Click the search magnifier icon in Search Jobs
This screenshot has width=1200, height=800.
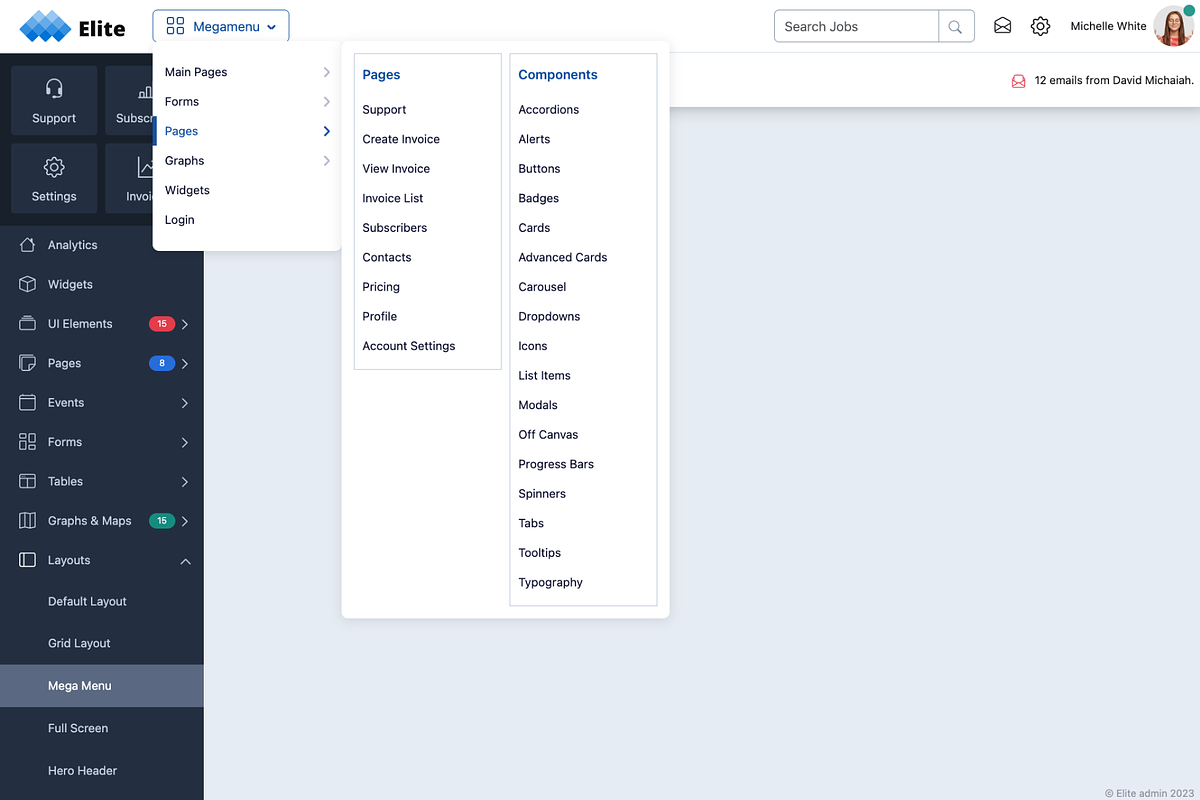point(955,26)
